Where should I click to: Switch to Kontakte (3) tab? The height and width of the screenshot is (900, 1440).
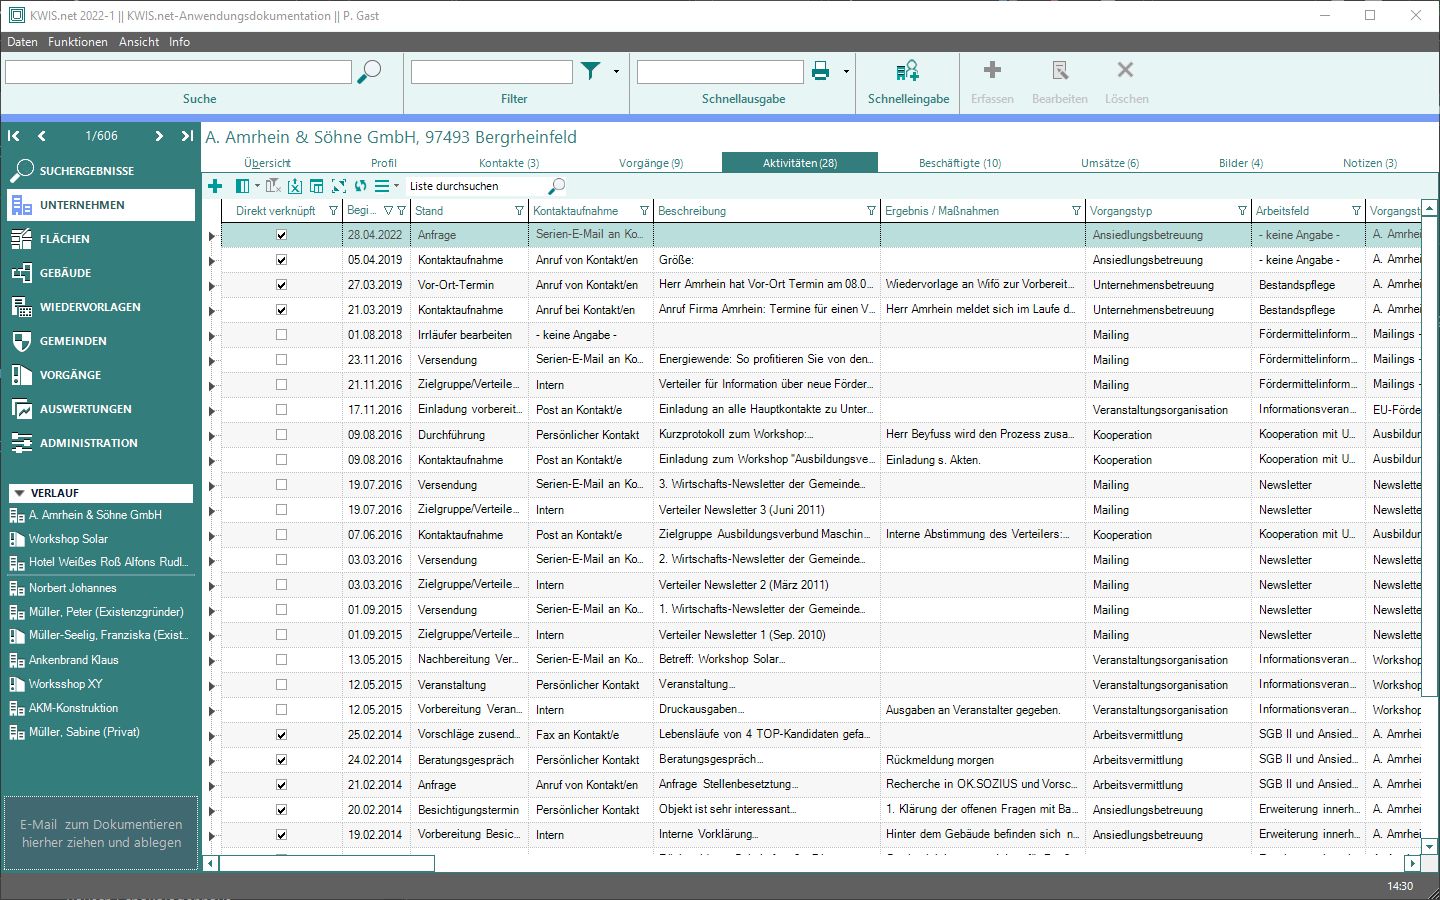click(508, 163)
